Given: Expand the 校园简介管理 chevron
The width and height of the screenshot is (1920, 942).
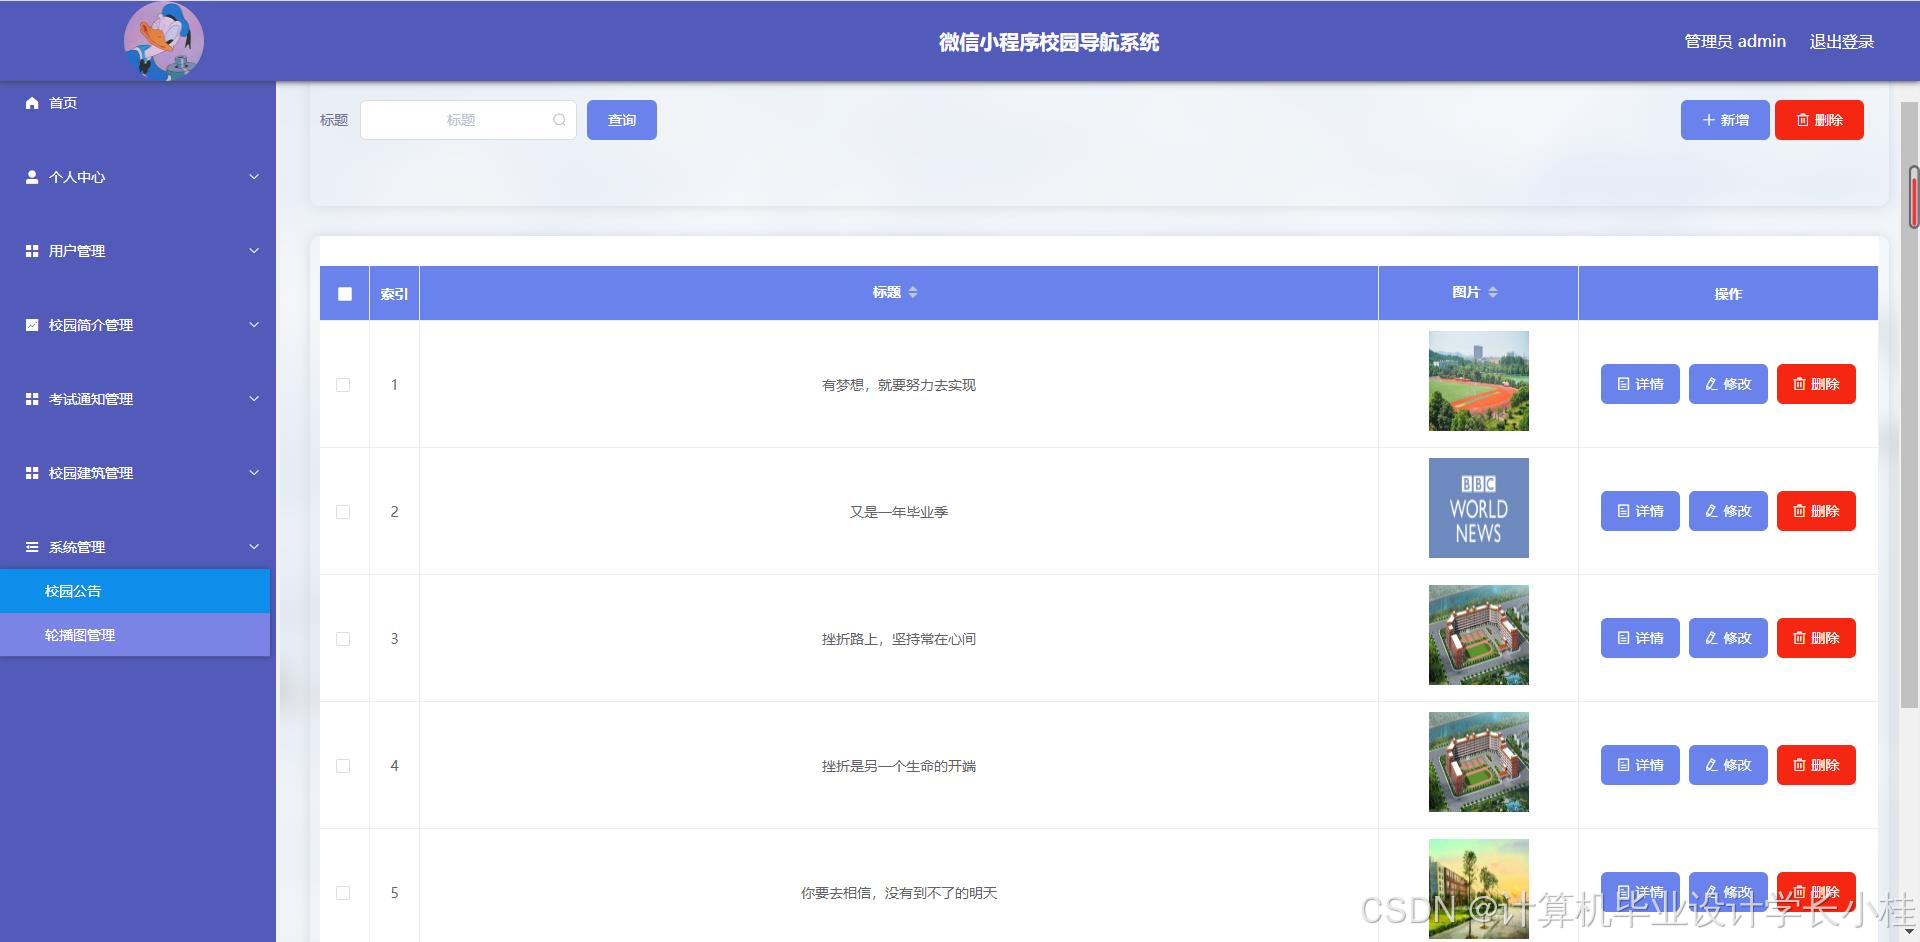Looking at the screenshot, I should (254, 325).
